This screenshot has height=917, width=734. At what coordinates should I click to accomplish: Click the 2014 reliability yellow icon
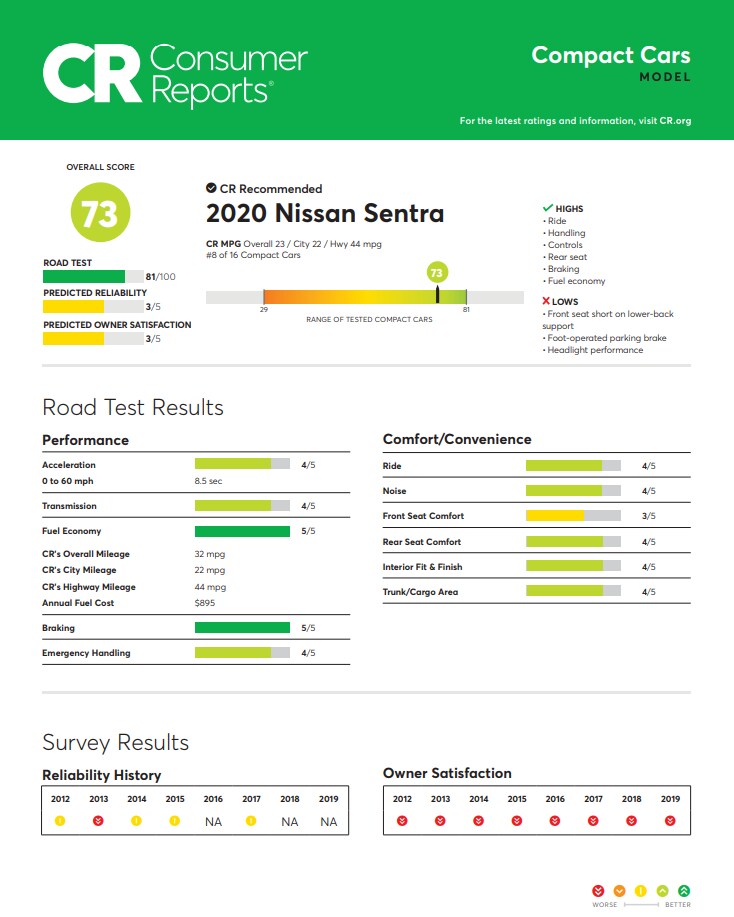136,821
